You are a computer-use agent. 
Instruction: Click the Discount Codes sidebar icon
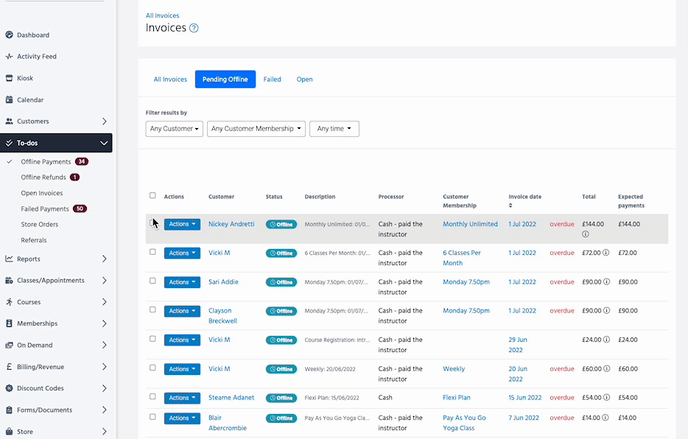click(9, 388)
